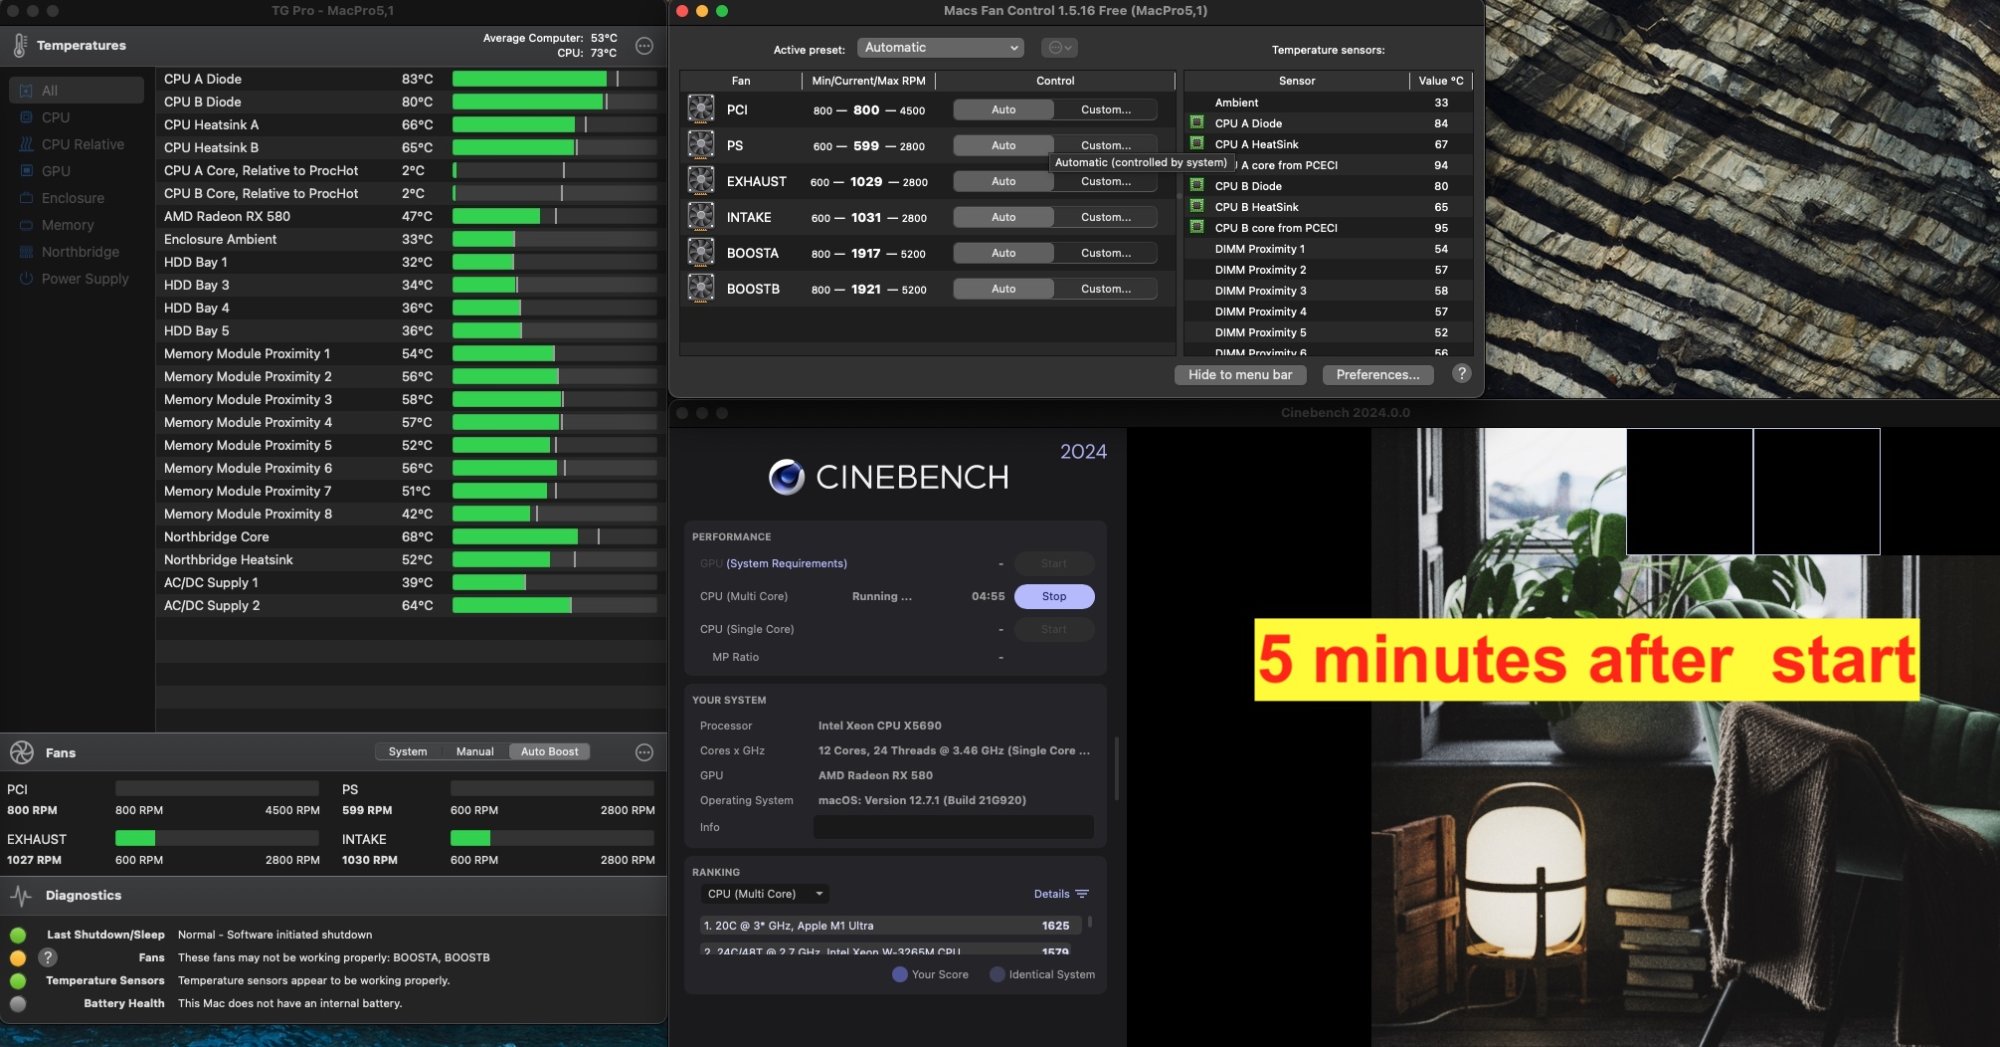
Task: Set PCI fan to Custom control
Action: tap(1106, 110)
